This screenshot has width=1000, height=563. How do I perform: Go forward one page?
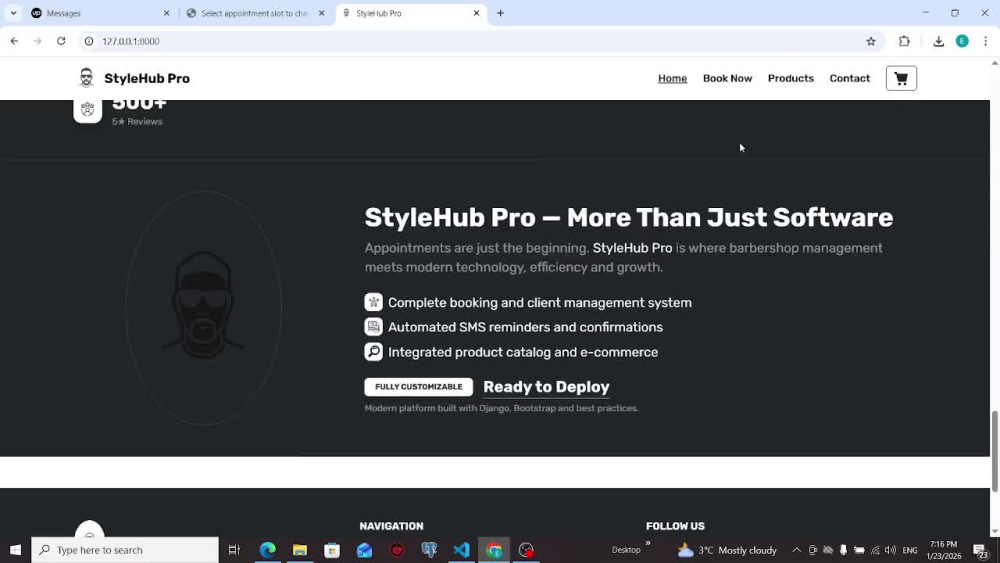point(38,41)
